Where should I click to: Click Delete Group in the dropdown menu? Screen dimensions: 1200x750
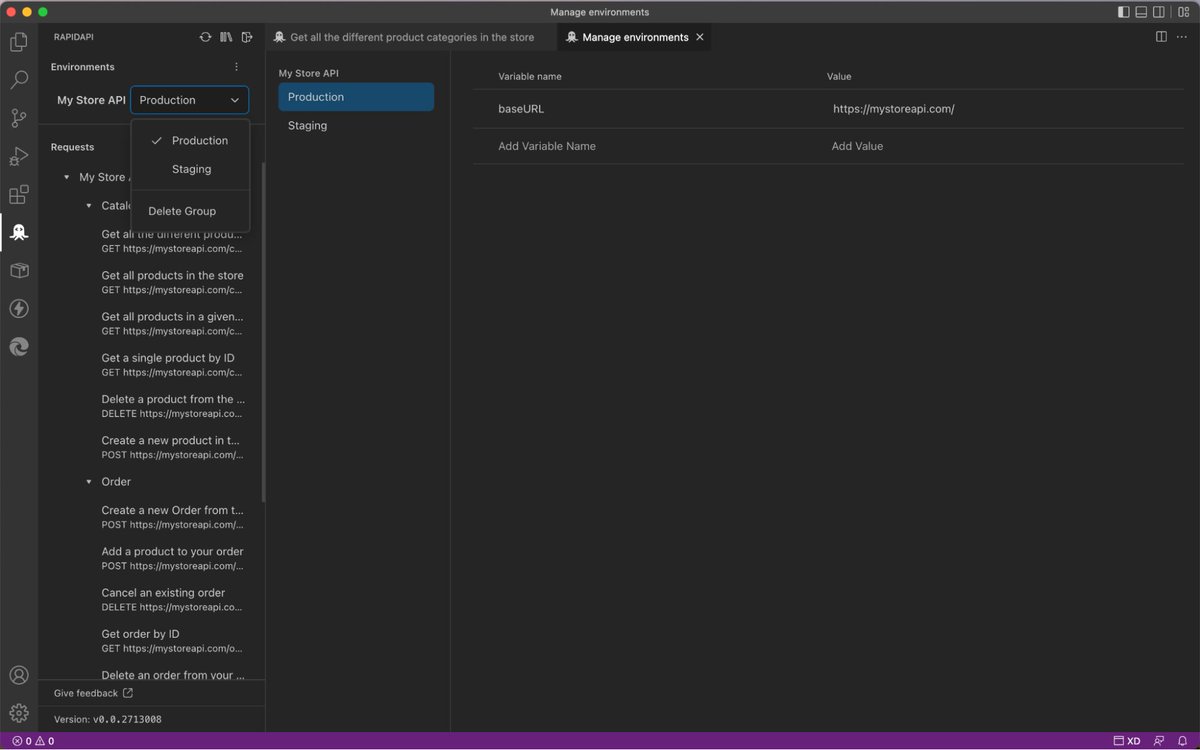pyautogui.click(x=181, y=211)
